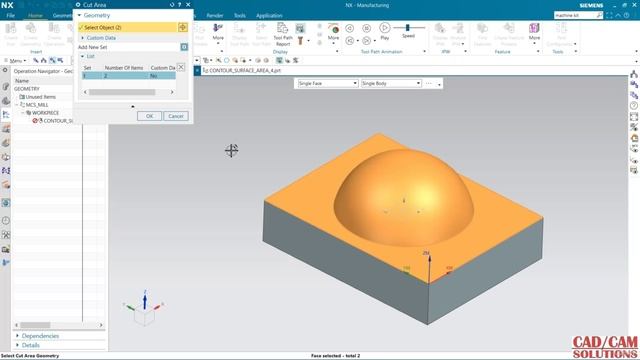Open the Menu dropdown

16,60
